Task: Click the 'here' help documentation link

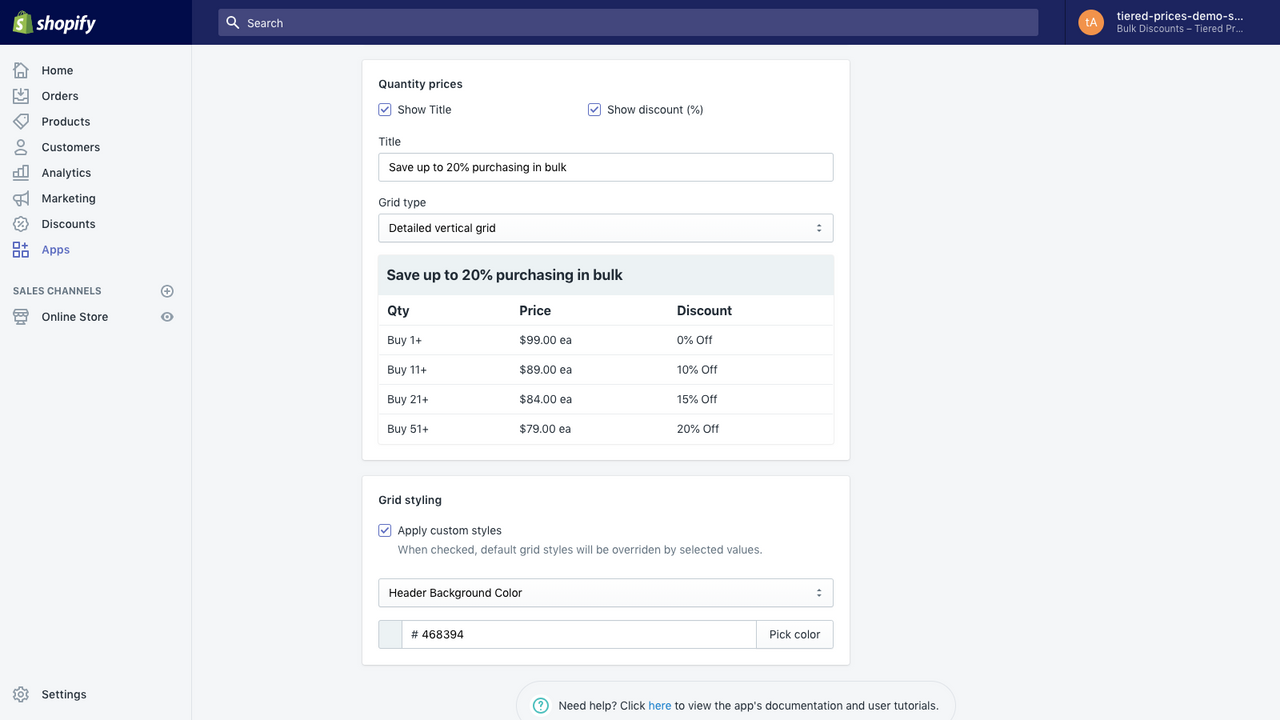Action: [x=659, y=705]
